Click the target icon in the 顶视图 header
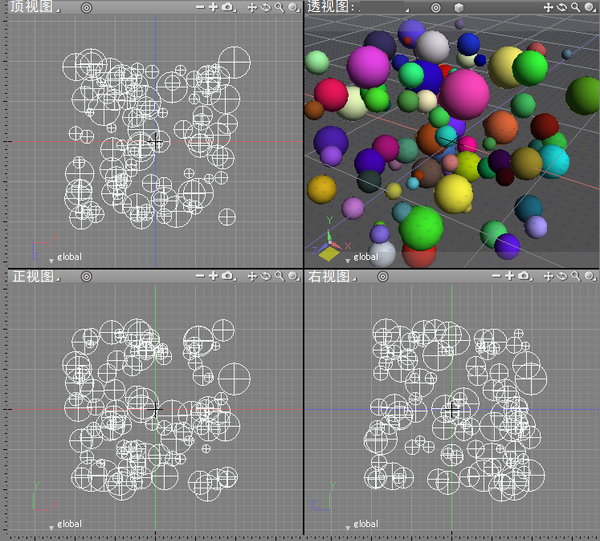The image size is (600, 541). (86, 8)
